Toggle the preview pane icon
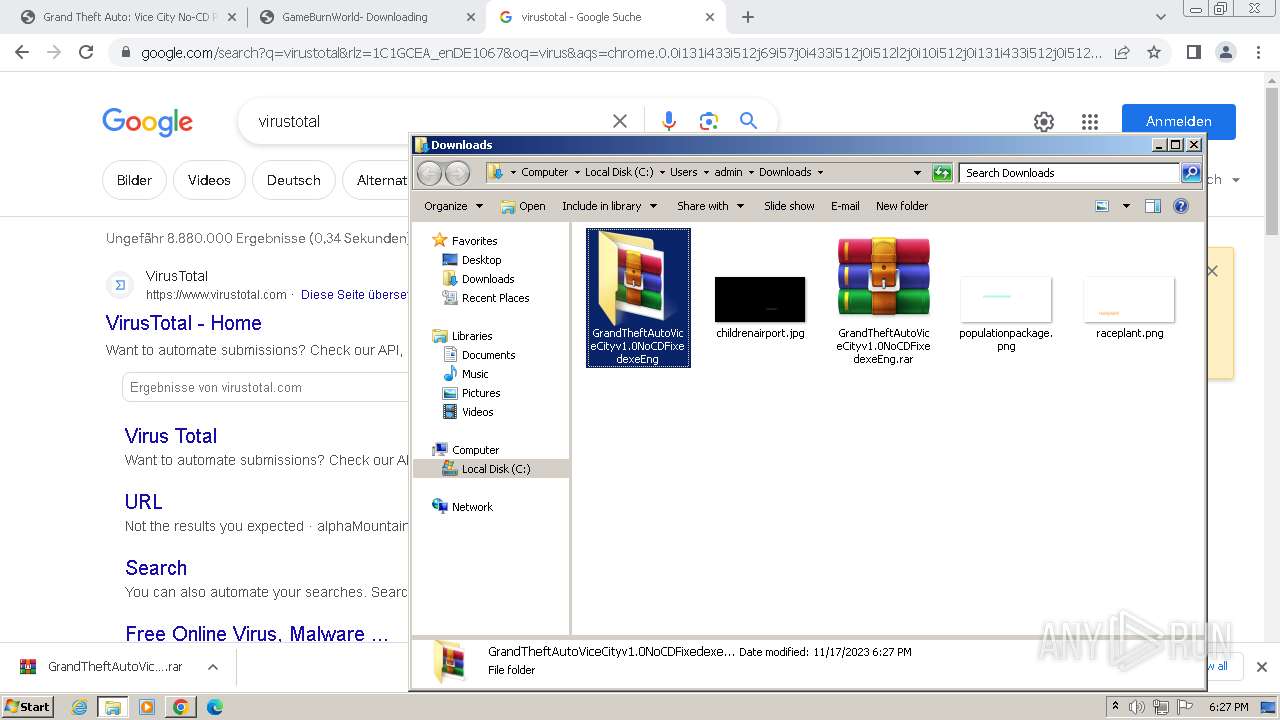 (x=1153, y=206)
